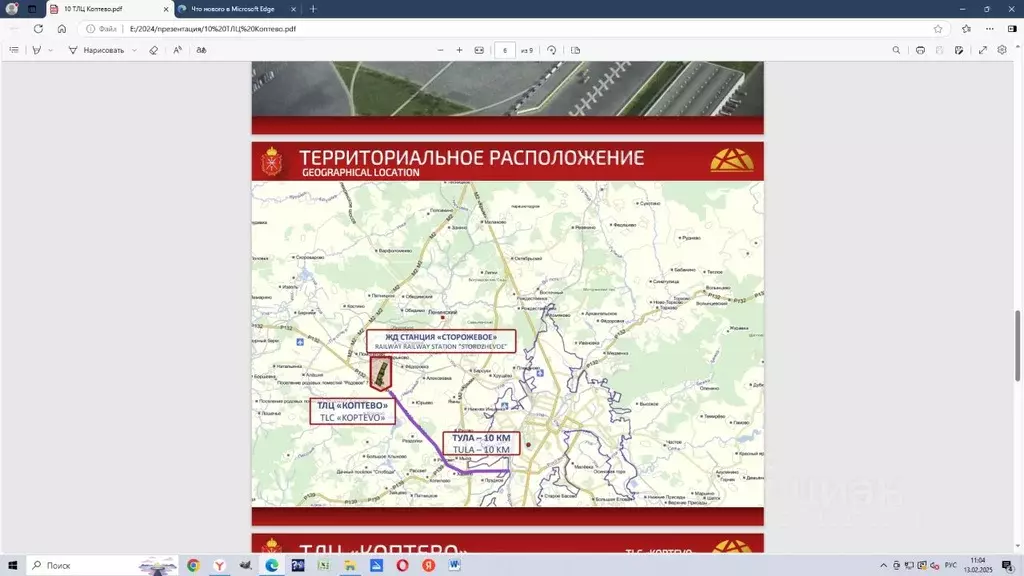
Task: Click the ТУЛА – 10 КМ label on map
Action: point(481,443)
